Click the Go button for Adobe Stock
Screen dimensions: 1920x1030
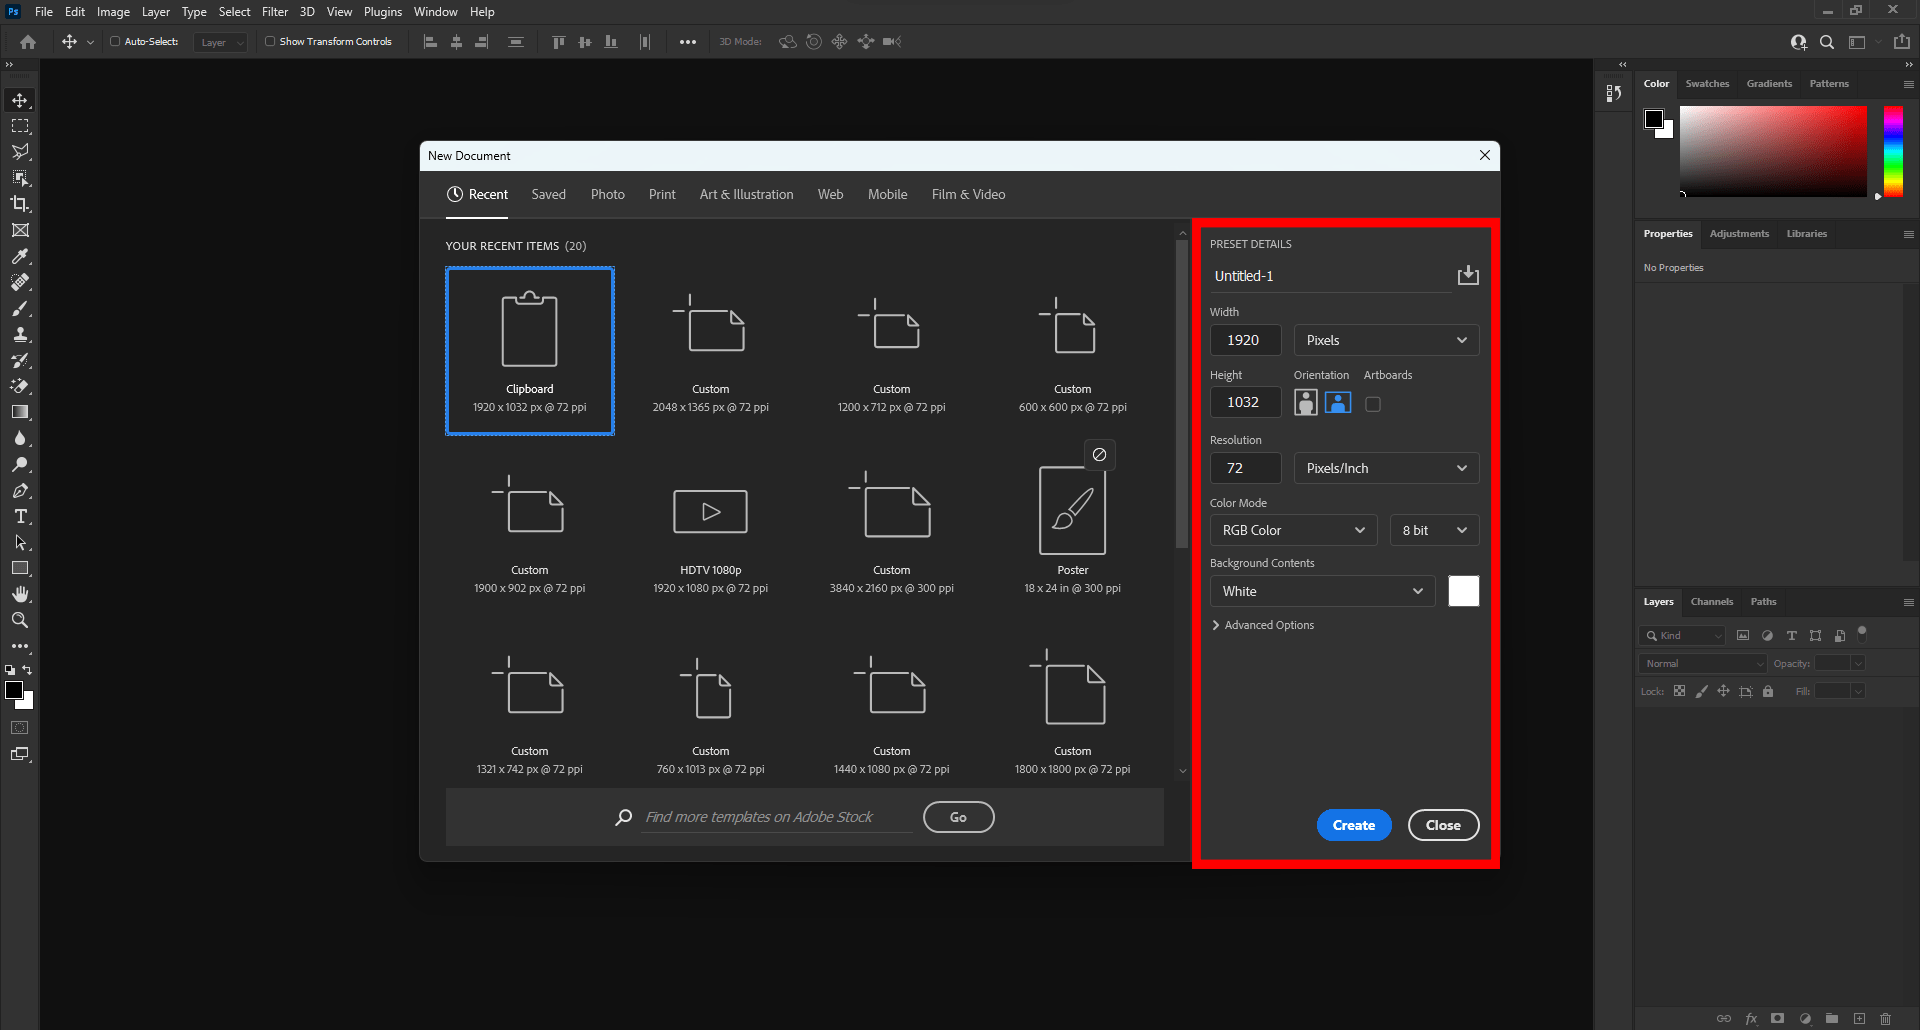(x=958, y=817)
